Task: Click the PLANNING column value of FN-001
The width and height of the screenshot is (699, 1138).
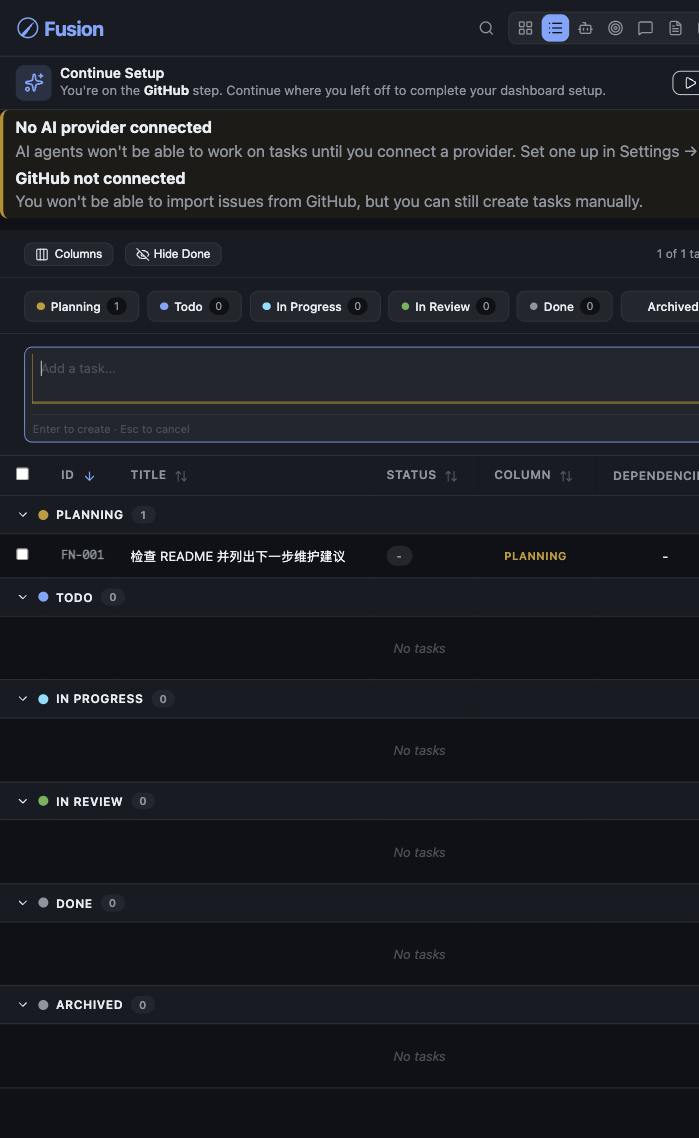Action: [535, 556]
